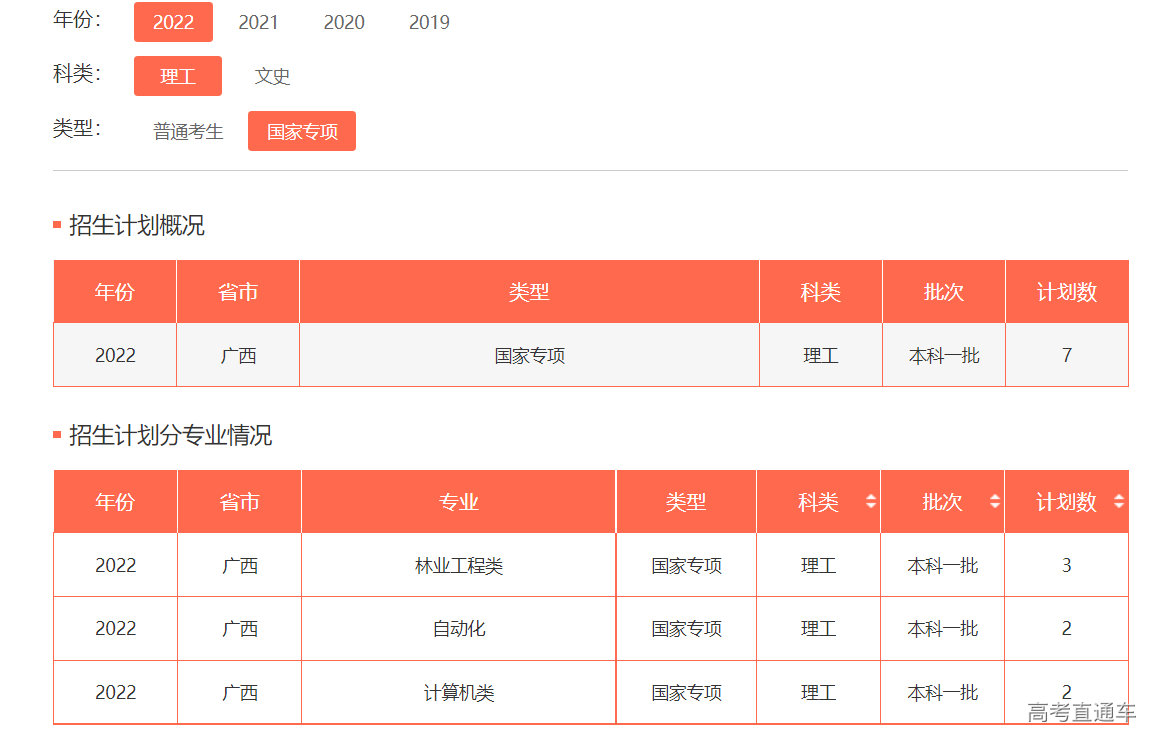Click the 招生计划分专业情况 section heading
This screenshot has width=1165, height=752.
170,436
